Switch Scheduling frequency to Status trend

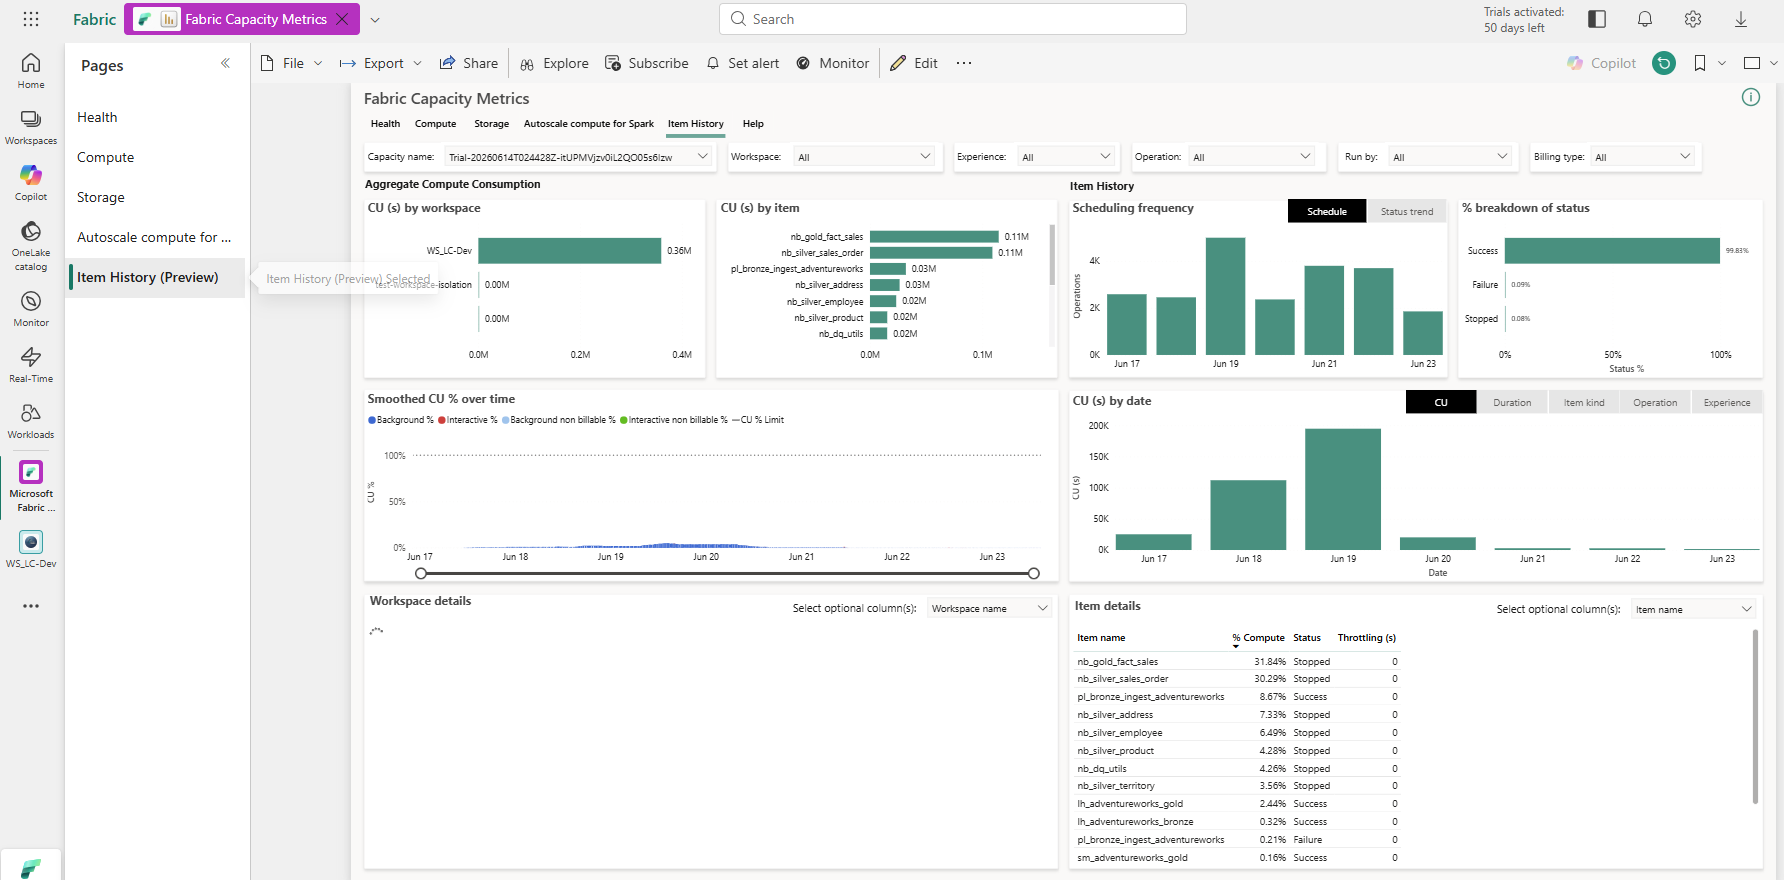[x=1406, y=211]
